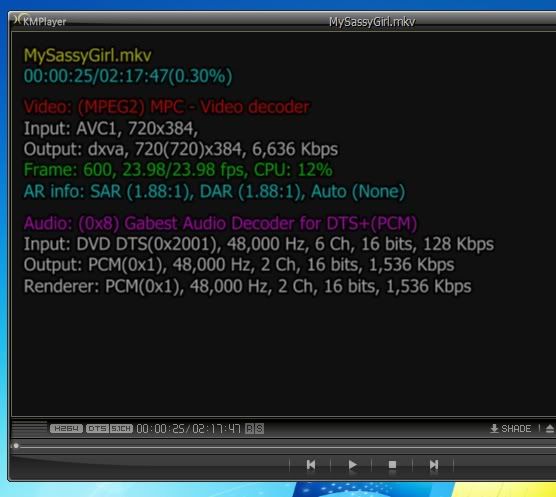Click the "Renderer: PCM(0x1)" line

(248, 286)
